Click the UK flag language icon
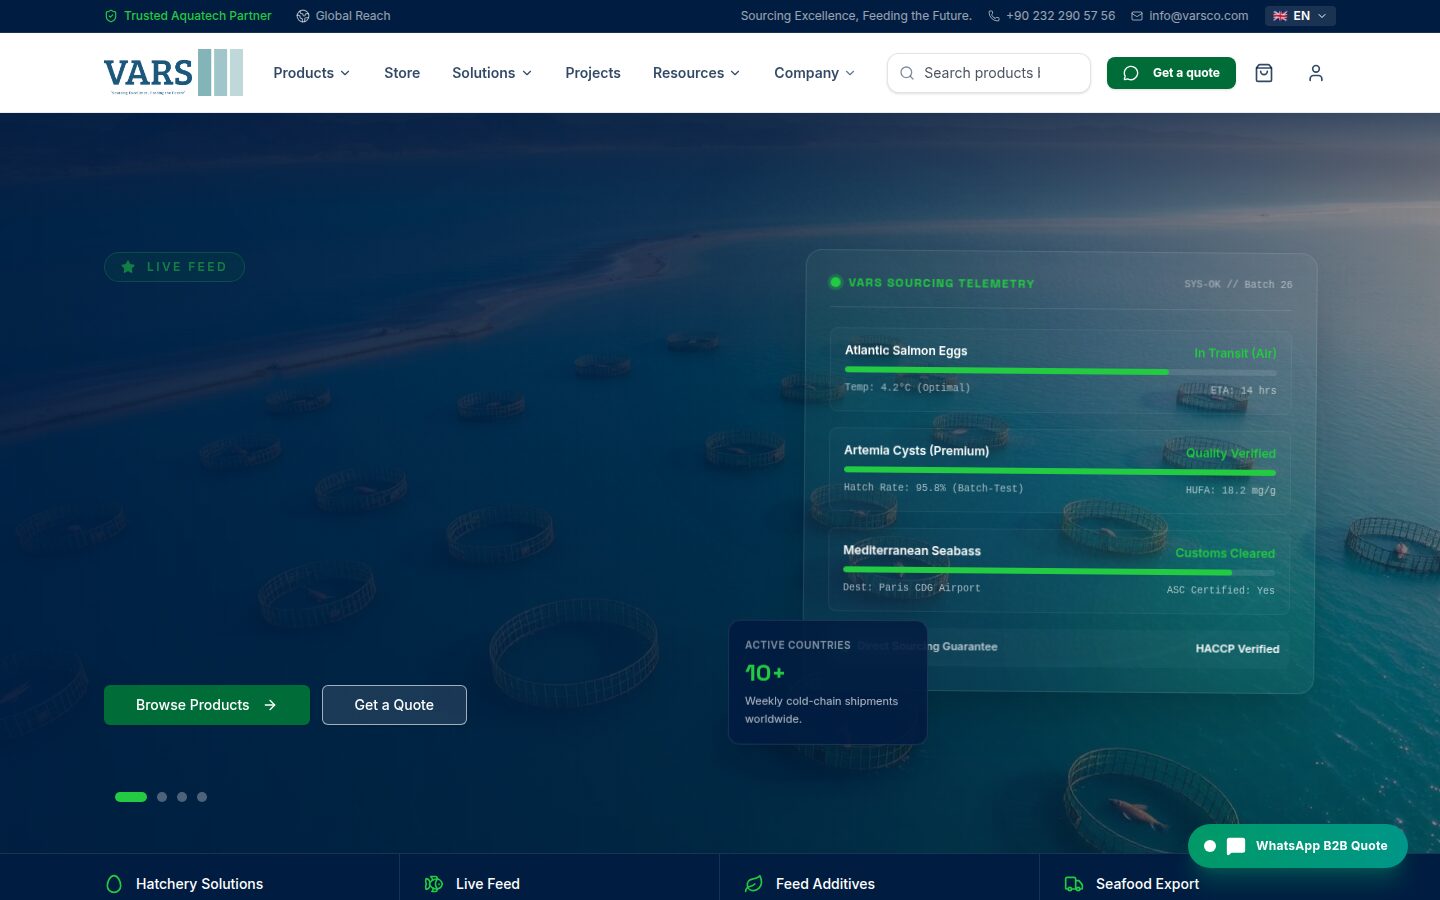The width and height of the screenshot is (1440, 900). [1280, 16]
